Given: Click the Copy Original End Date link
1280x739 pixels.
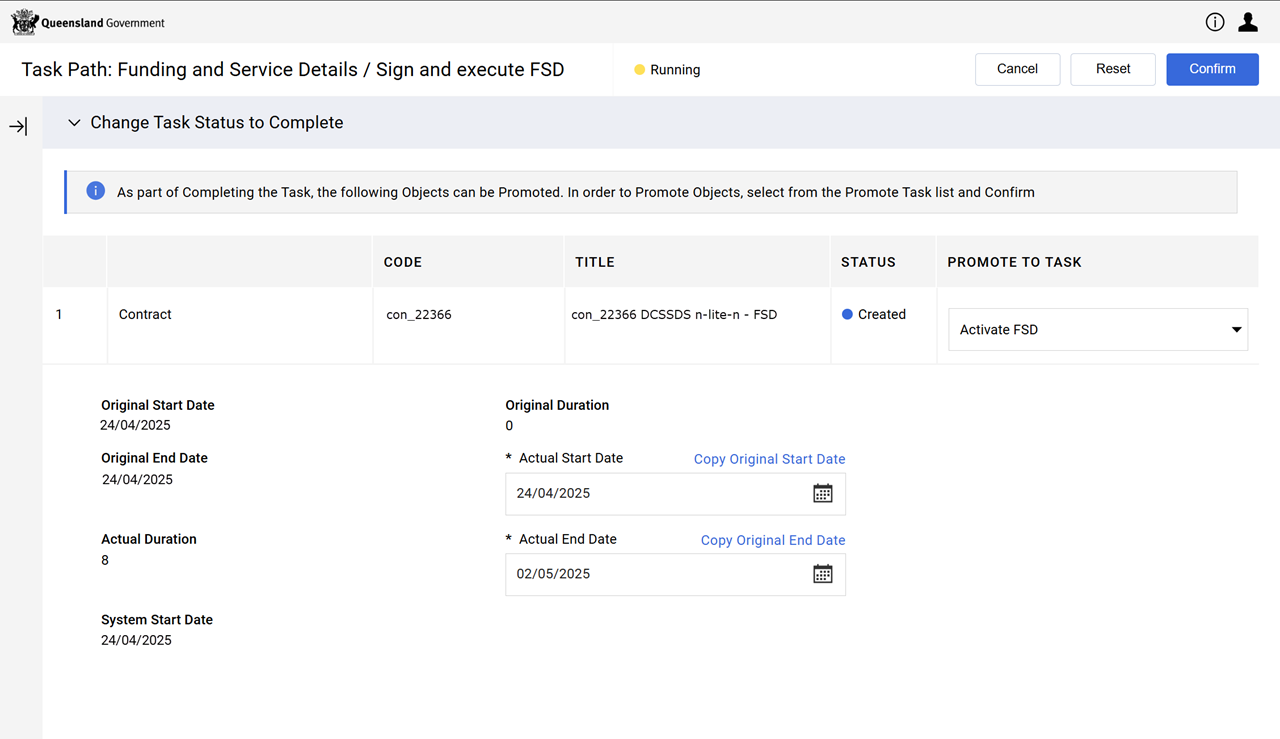Looking at the screenshot, I should pyautogui.click(x=772, y=540).
